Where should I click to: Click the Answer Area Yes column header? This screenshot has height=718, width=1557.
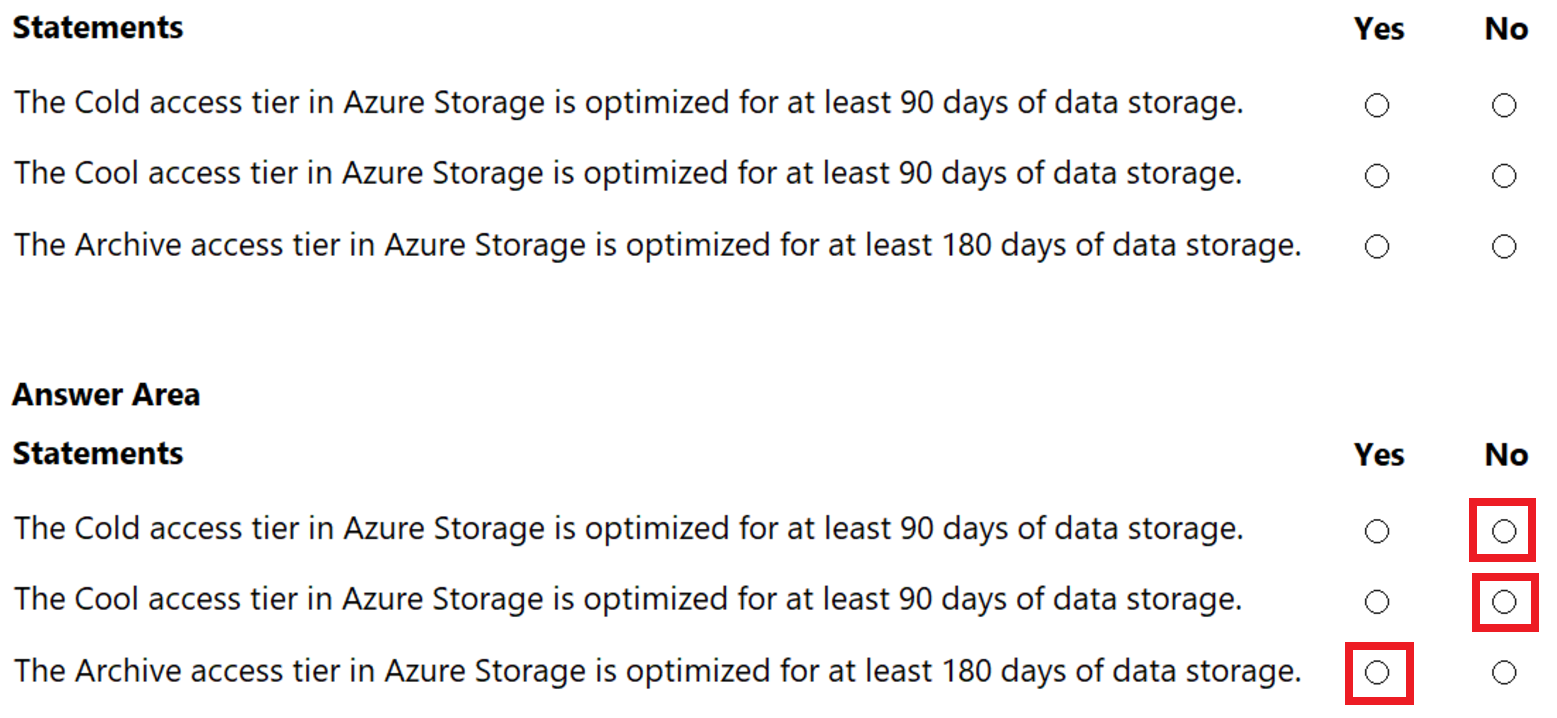(1379, 455)
